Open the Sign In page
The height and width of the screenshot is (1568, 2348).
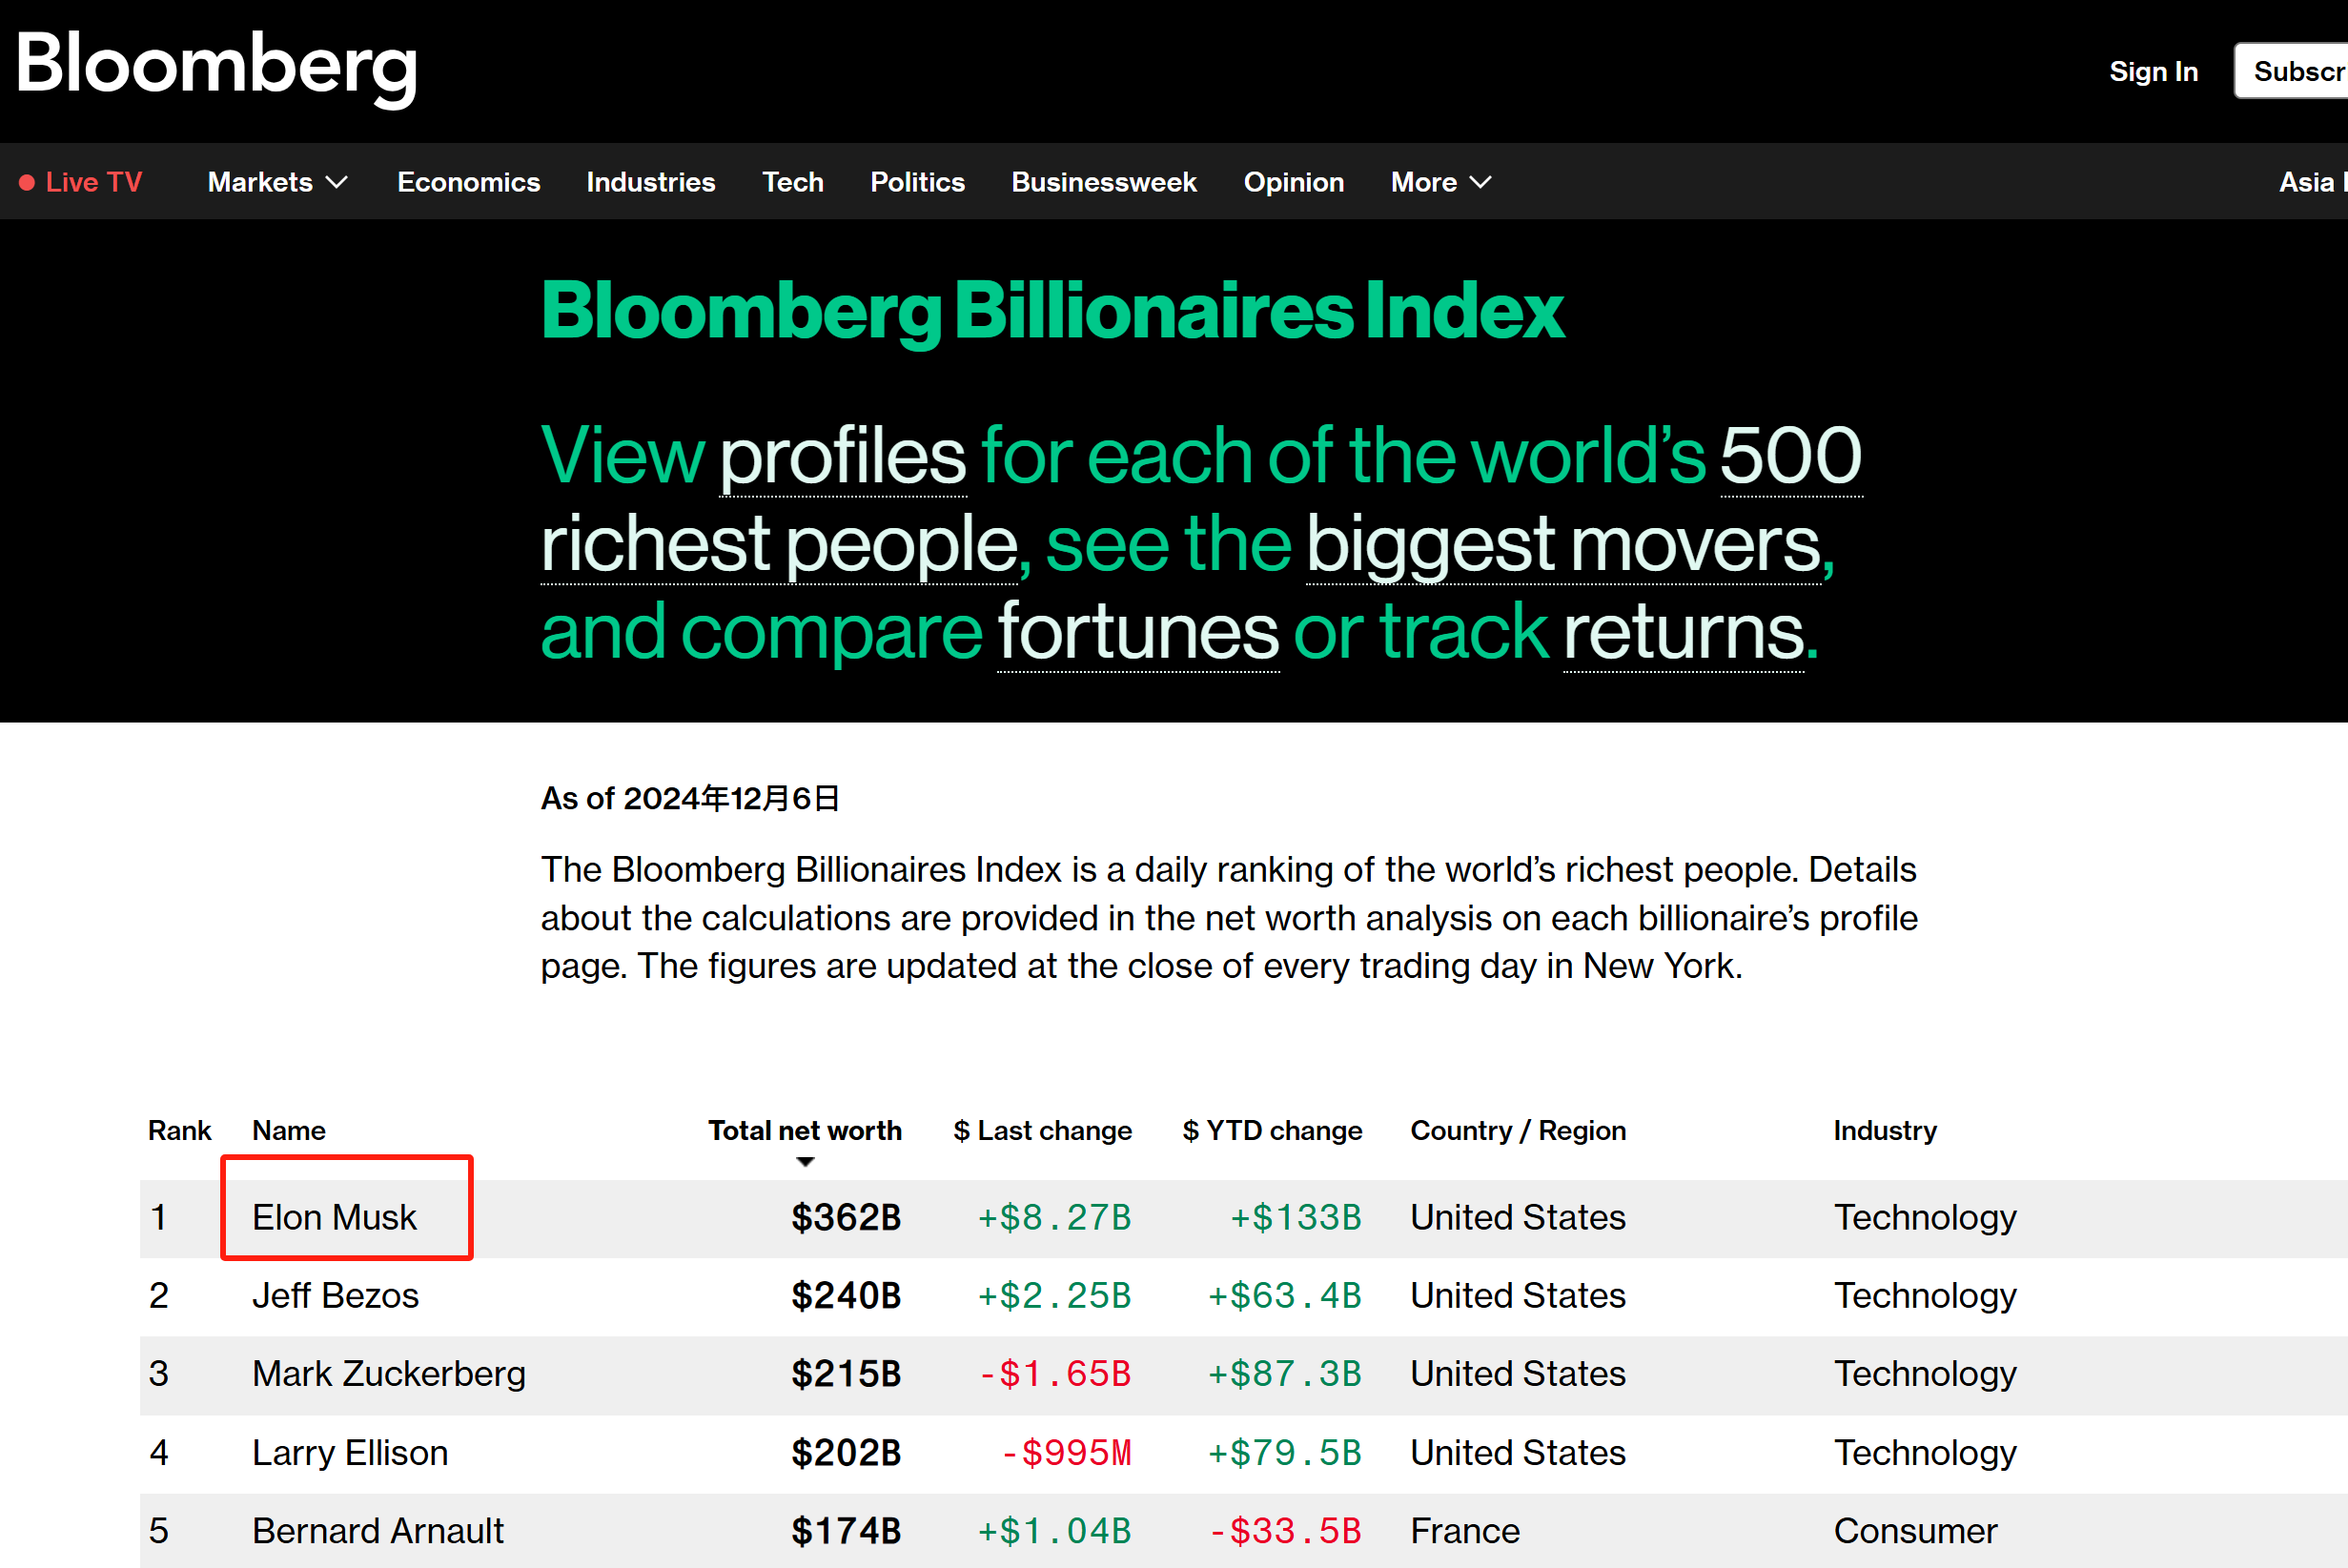click(x=2155, y=71)
